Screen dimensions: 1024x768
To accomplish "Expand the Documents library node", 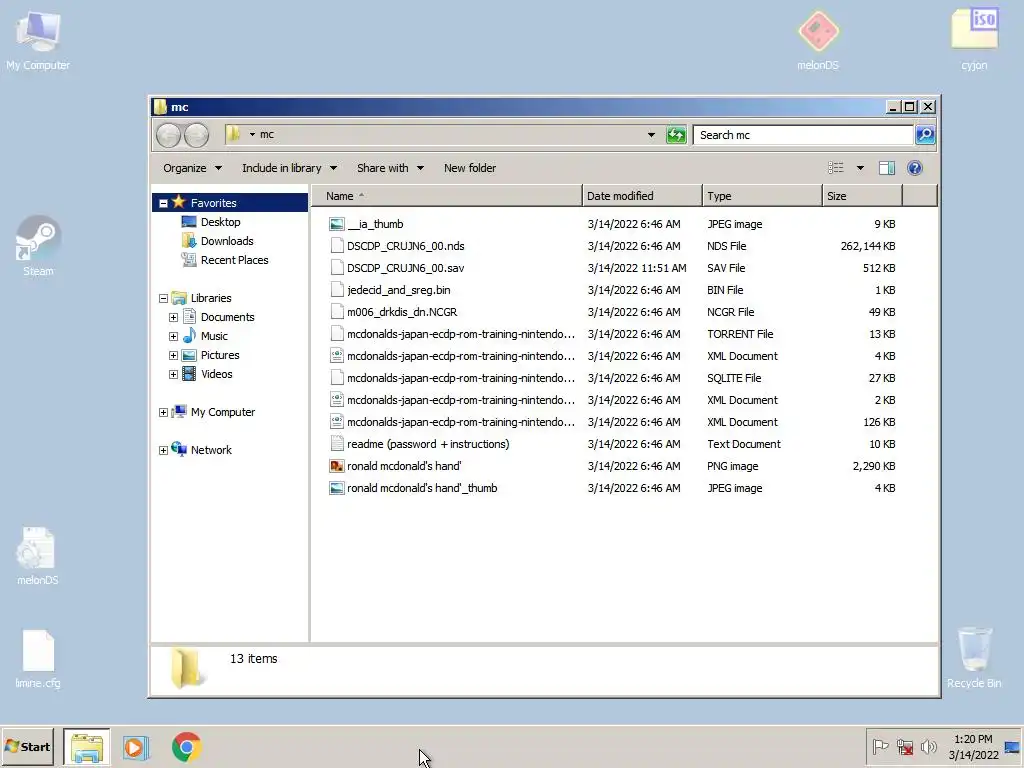I will tap(173, 317).
